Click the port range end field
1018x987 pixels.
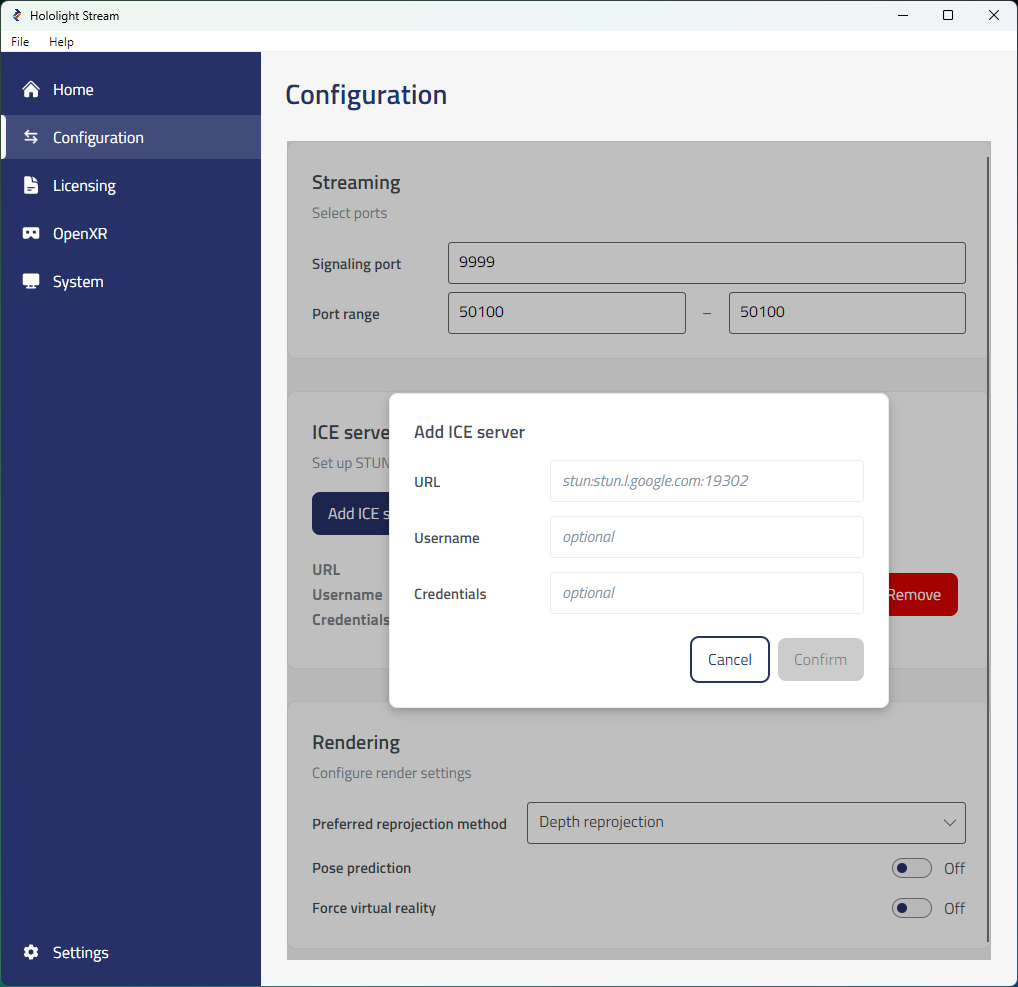pos(847,313)
